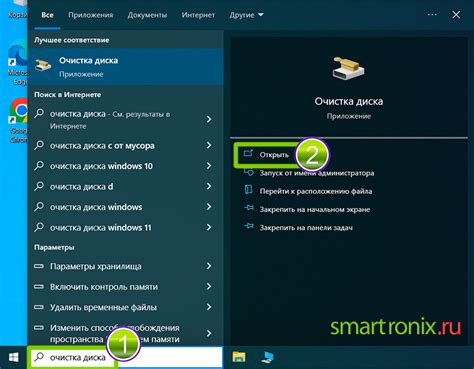Choose suggestion очистка диска windows 10
Viewport: 474px width, 369px height.
click(125, 166)
